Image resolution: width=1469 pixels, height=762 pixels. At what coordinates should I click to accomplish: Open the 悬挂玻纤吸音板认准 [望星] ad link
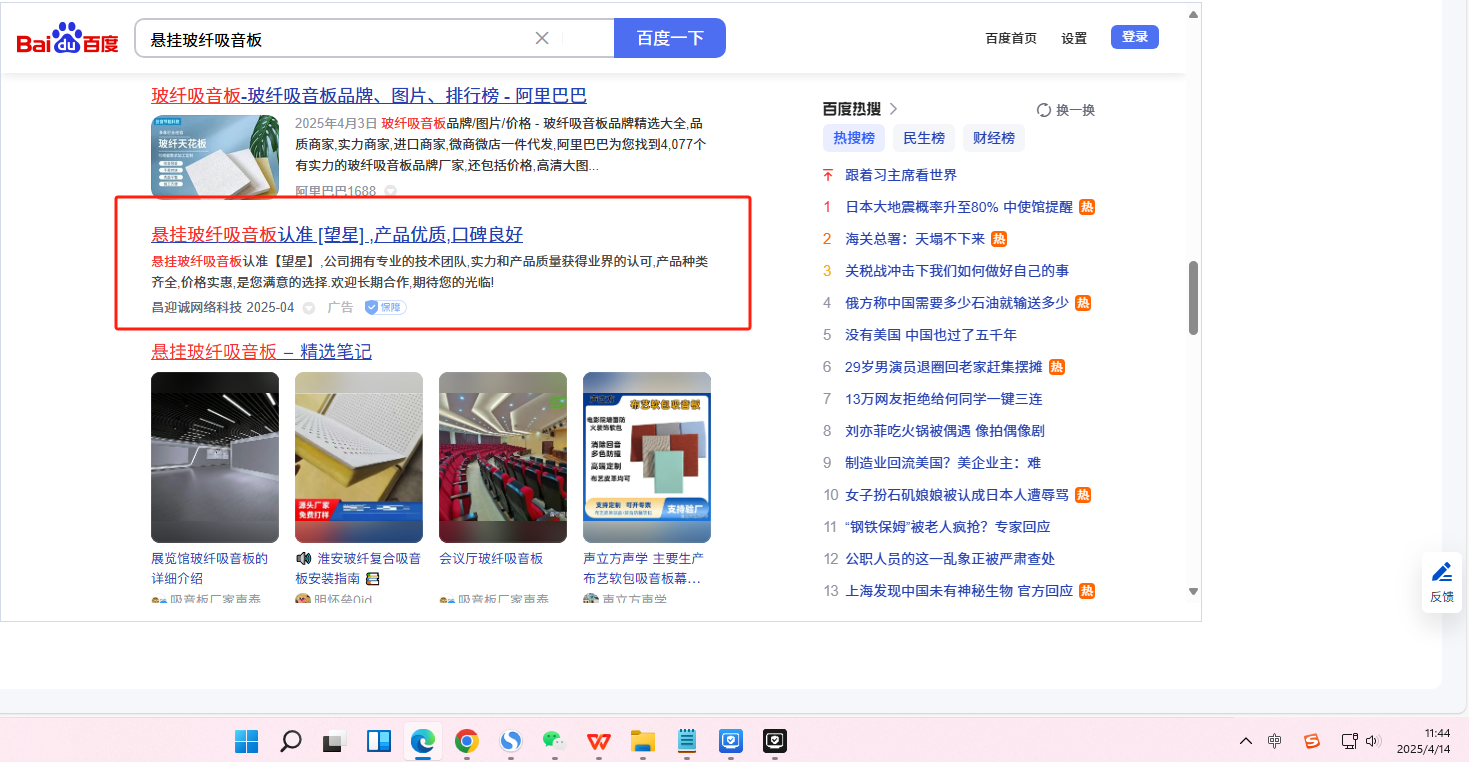pos(336,235)
